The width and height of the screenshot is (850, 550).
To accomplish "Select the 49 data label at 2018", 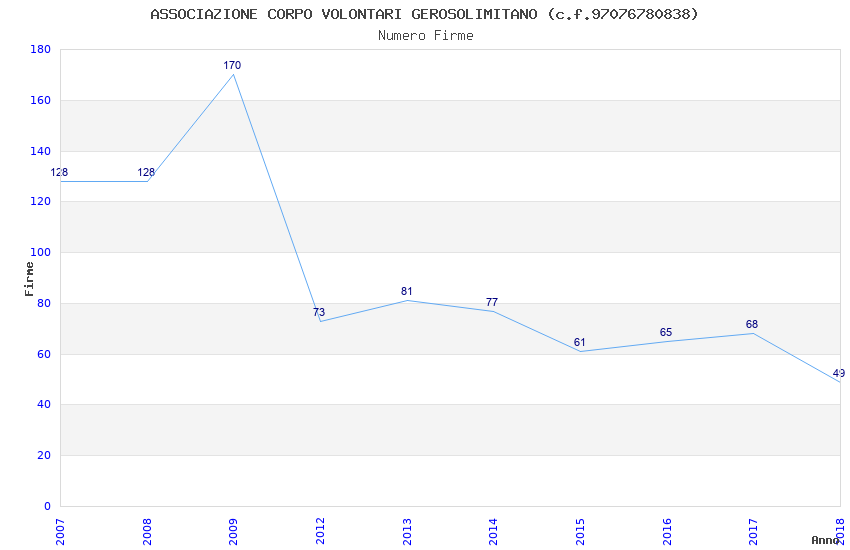I will tap(839, 373).
